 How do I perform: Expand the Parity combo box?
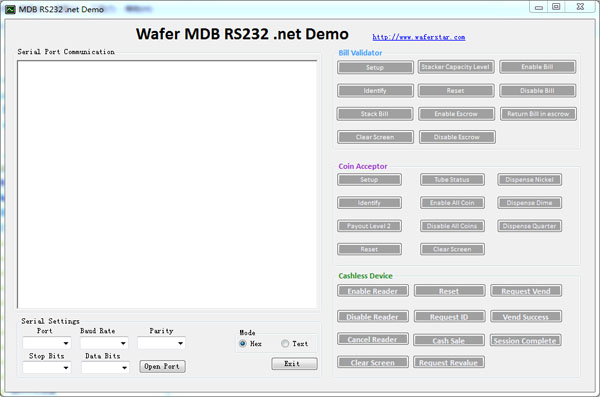(161, 343)
